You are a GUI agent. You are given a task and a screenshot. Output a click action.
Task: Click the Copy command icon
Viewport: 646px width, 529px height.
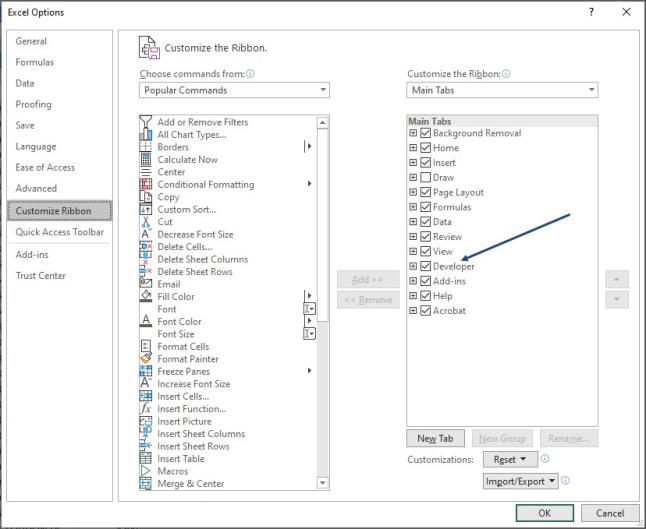tap(145, 197)
